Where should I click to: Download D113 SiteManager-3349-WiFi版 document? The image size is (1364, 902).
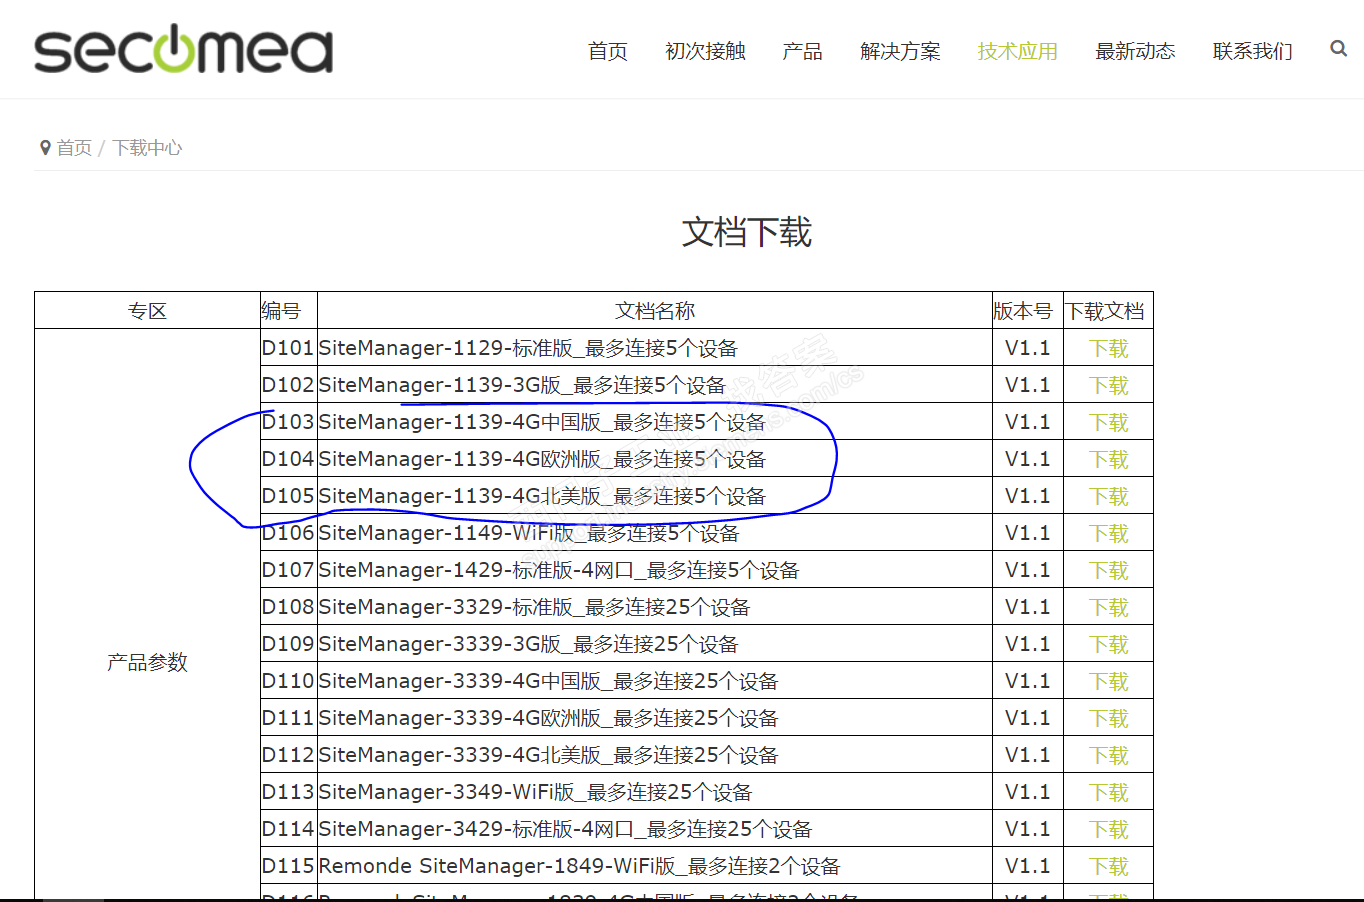click(1108, 792)
